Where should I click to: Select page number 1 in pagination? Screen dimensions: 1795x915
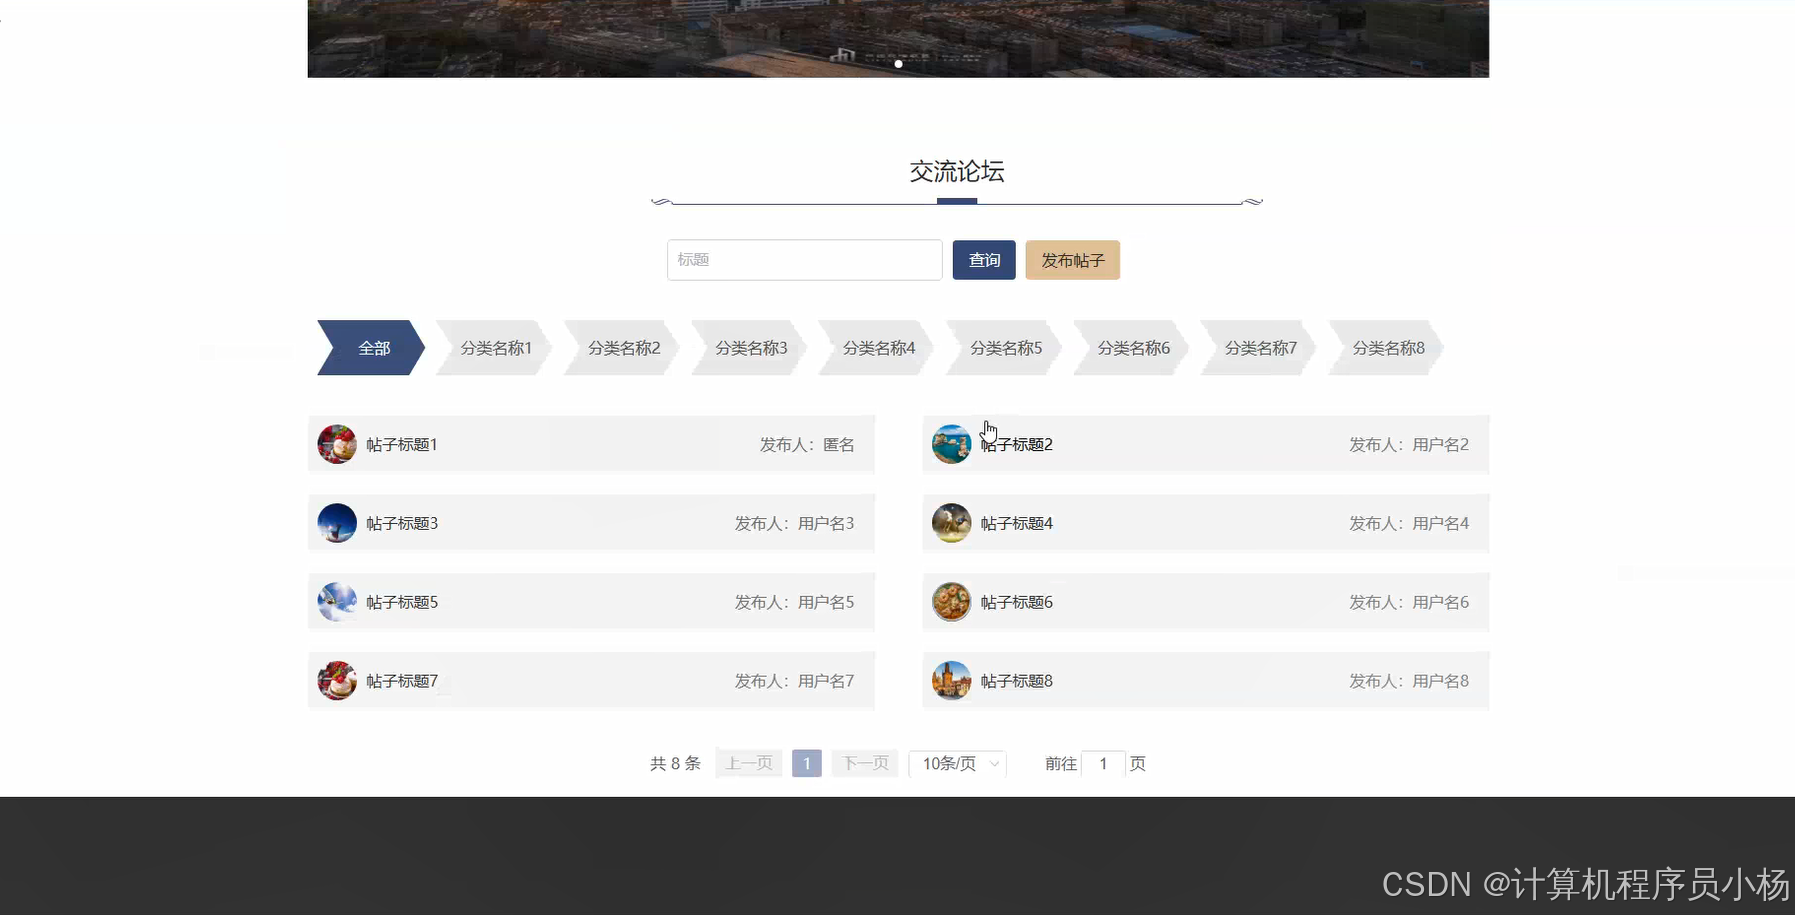click(x=807, y=763)
